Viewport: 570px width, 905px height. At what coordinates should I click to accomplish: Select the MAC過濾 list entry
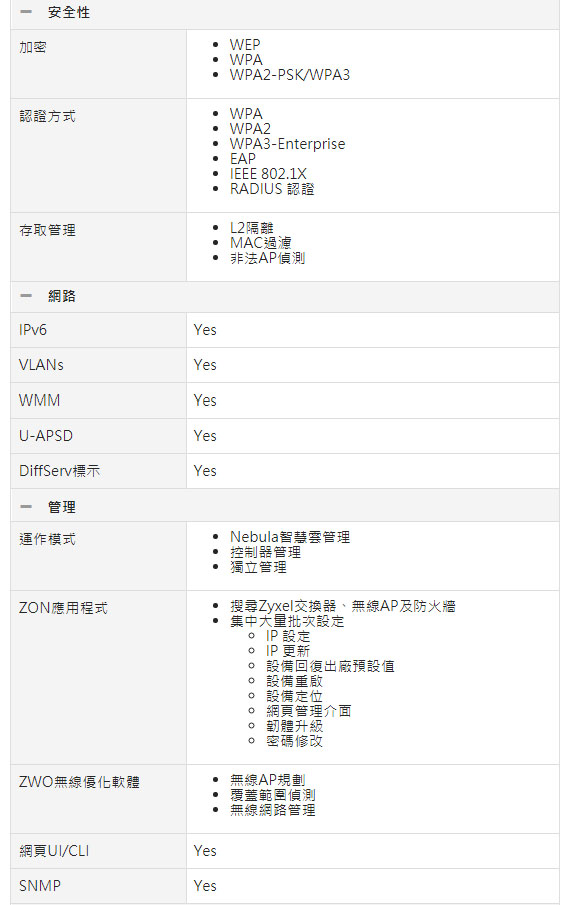261,243
